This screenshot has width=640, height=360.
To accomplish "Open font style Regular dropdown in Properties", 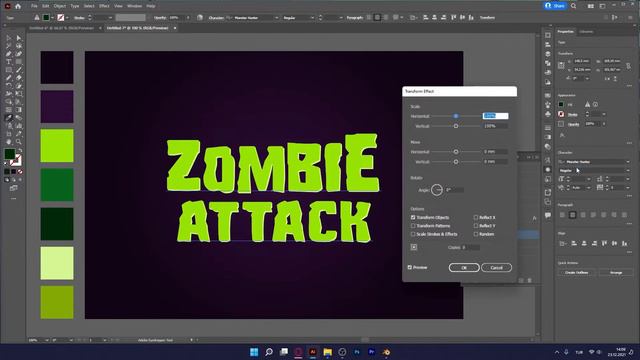I will [628, 170].
